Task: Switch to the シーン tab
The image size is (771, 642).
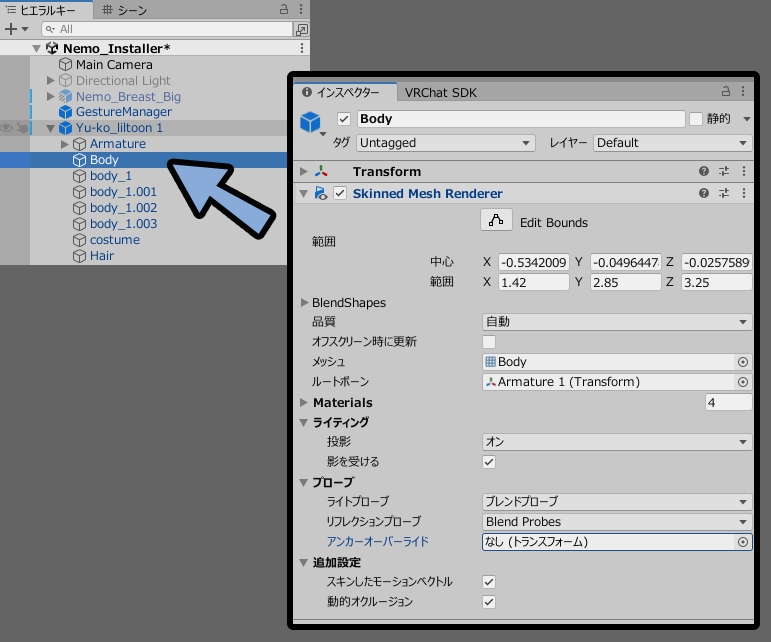Action: [x=124, y=10]
